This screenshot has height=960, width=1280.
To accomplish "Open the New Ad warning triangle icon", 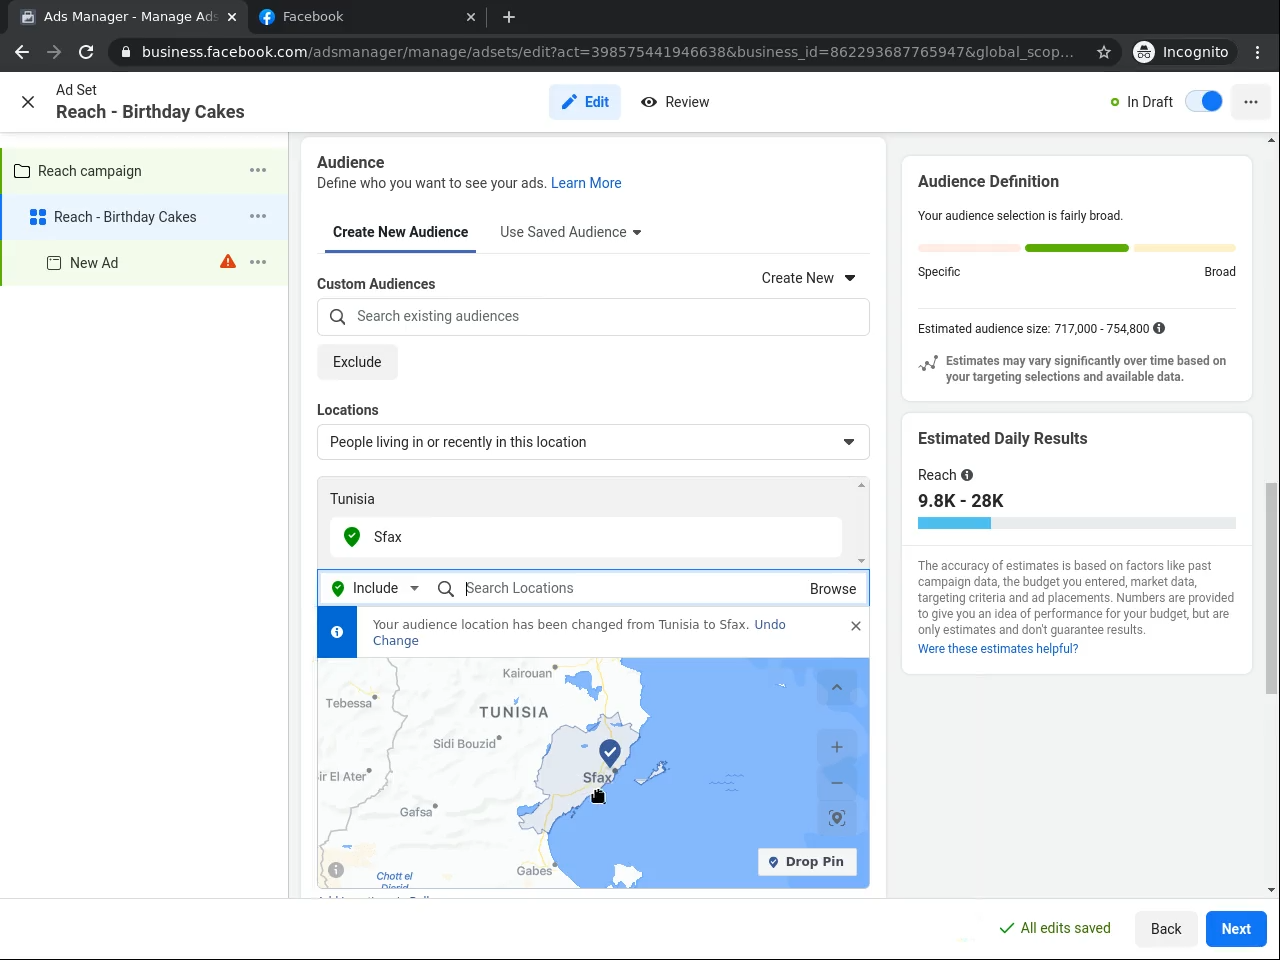I will click(228, 262).
